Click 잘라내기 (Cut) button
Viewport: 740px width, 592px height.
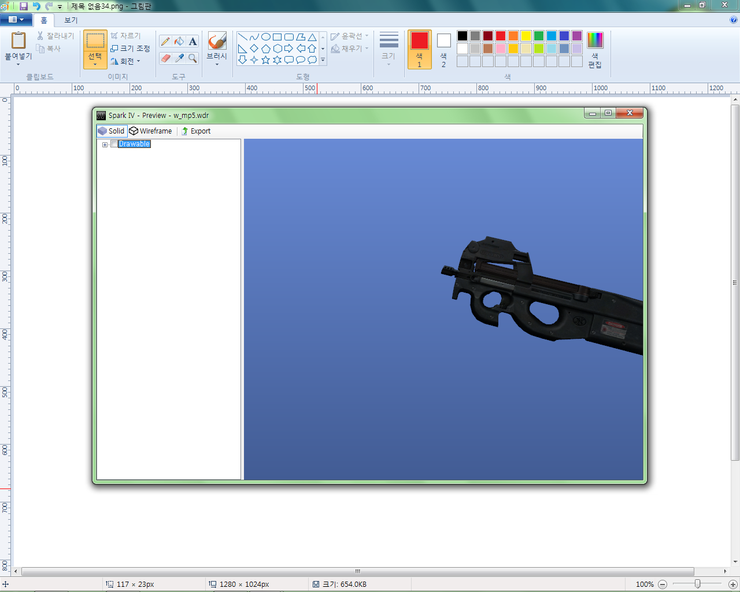click(56, 36)
